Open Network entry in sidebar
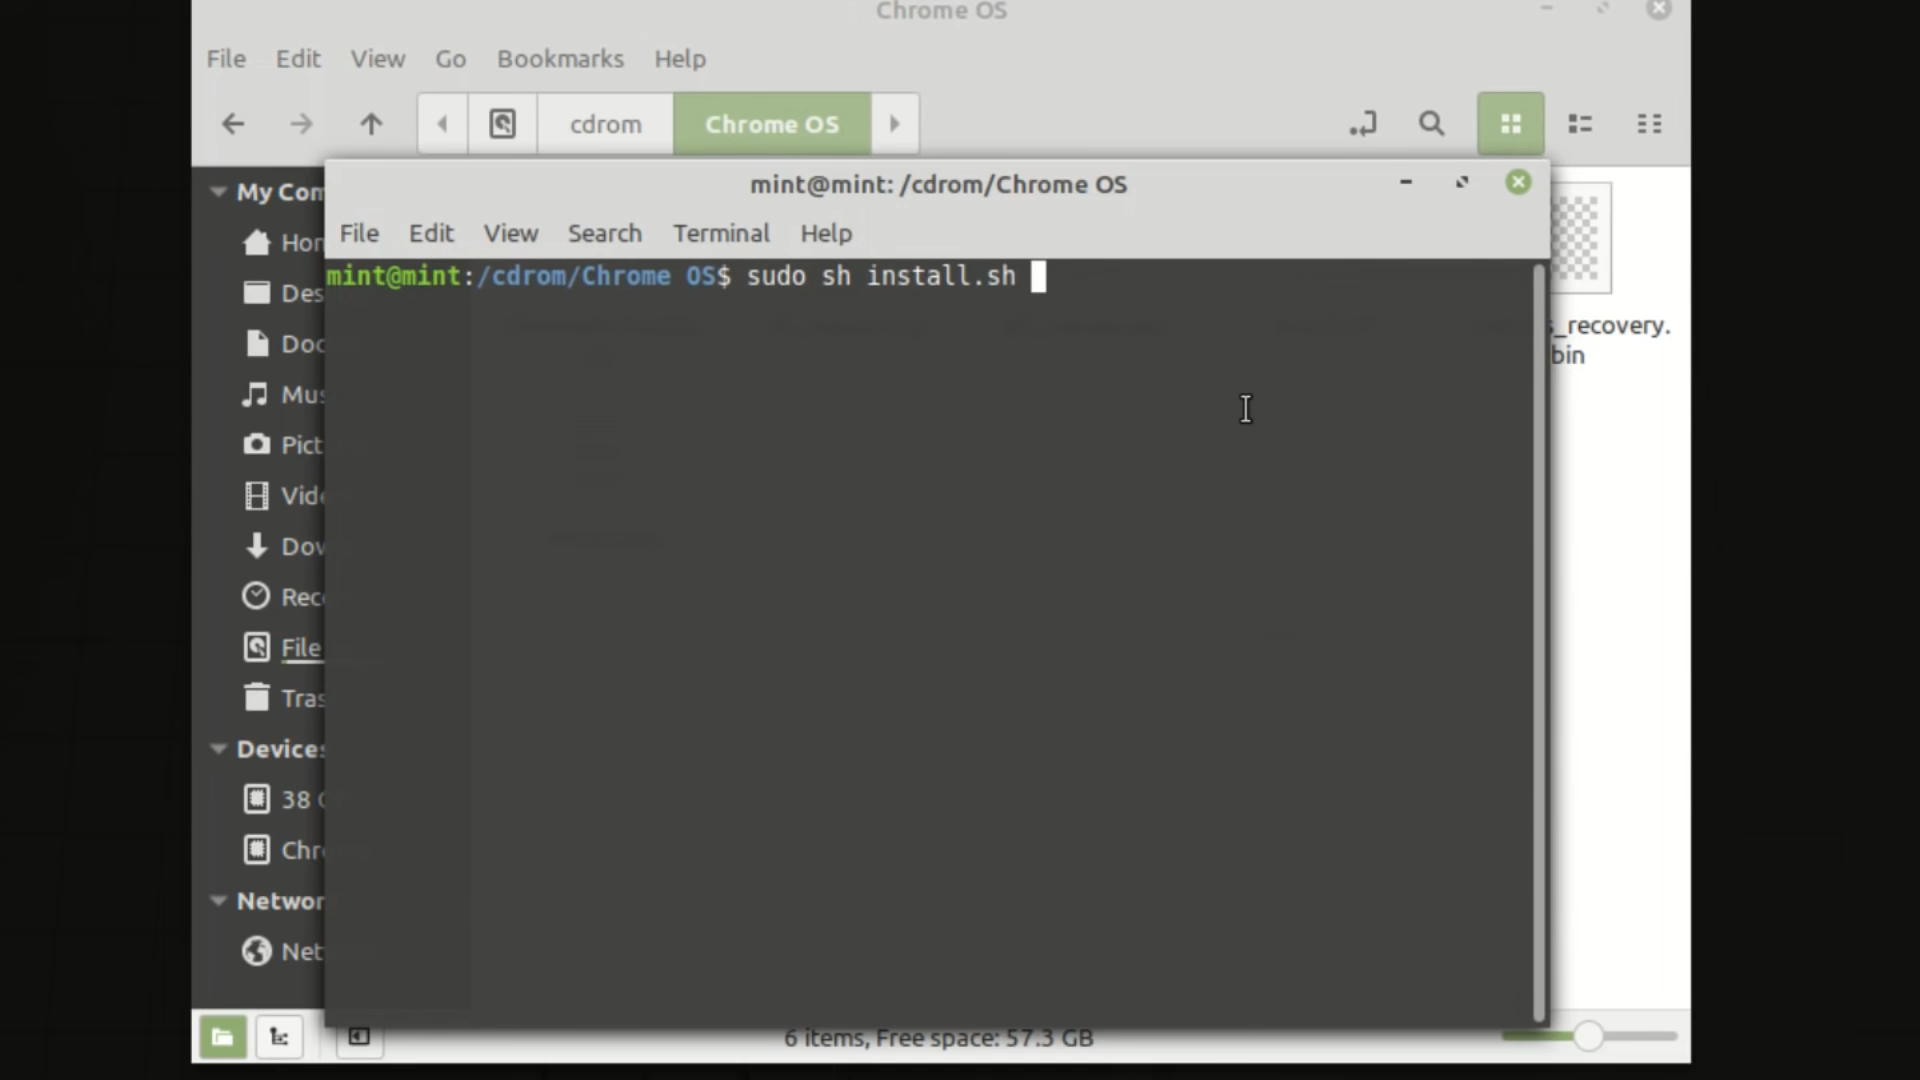Image resolution: width=1920 pixels, height=1080 pixels. (257, 951)
